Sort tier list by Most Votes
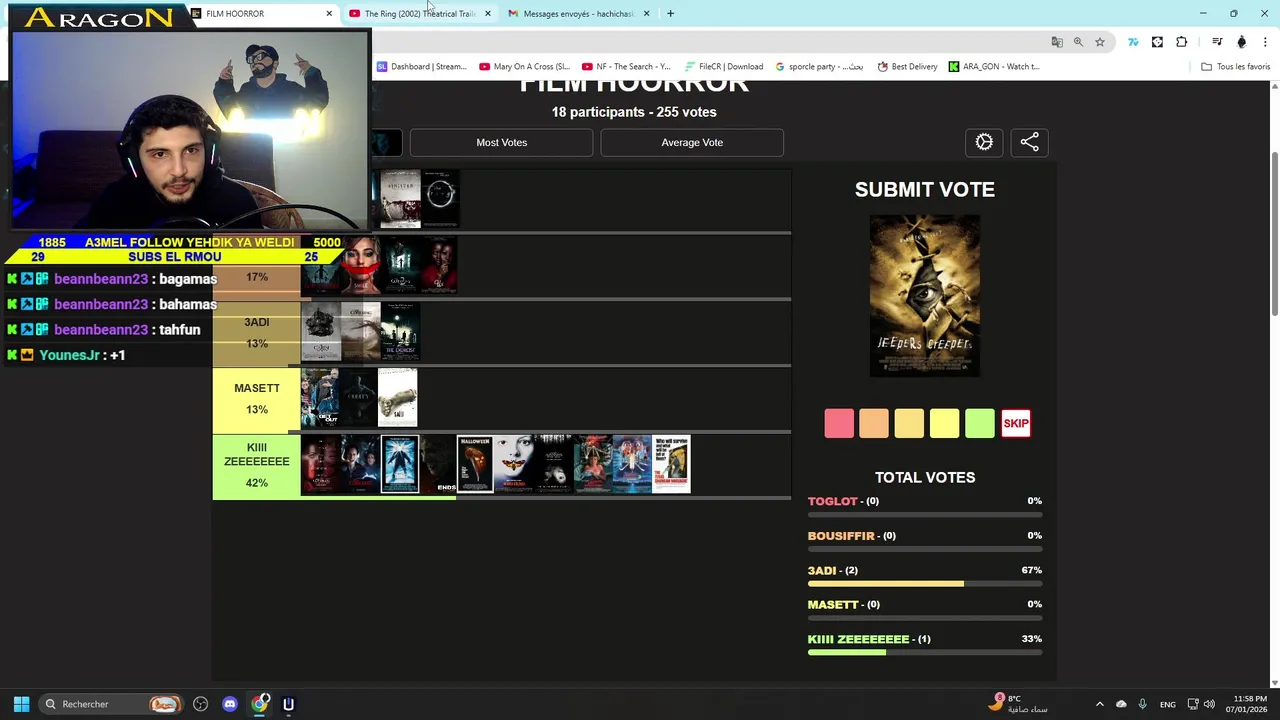Viewport: 1280px width, 720px height. [501, 142]
